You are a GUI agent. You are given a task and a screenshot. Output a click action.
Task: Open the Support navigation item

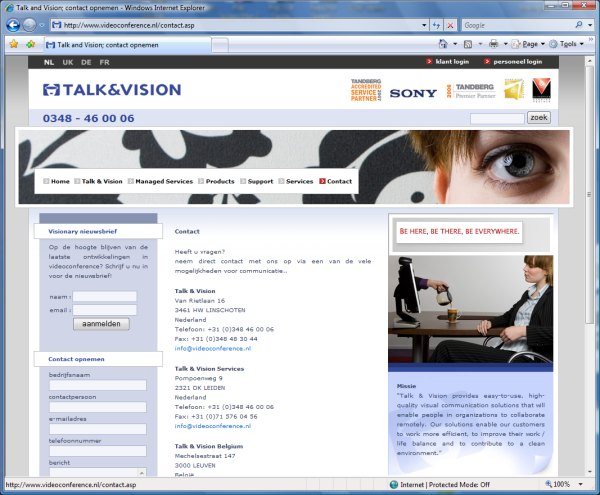[257, 181]
